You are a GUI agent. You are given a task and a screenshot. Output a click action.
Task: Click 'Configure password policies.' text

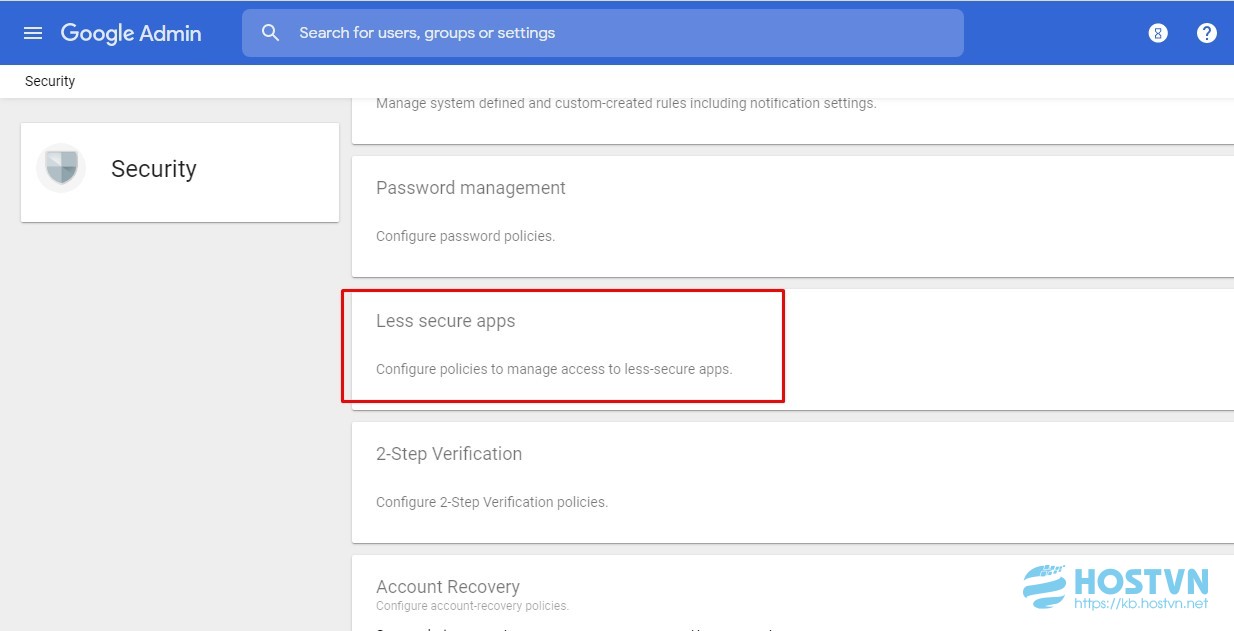click(465, 237)
